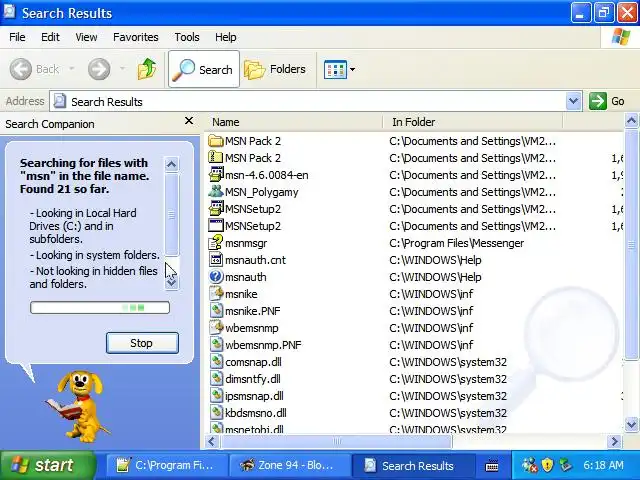The image size is (640, 480).
Task: Click the safely remove hardware tray icon
Action: (566, 464)
